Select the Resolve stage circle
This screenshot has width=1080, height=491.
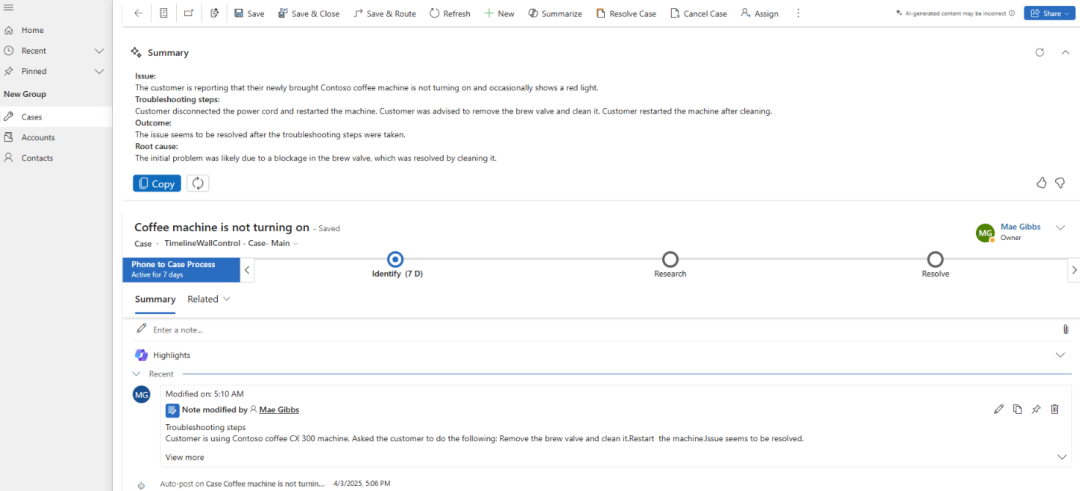935,259
